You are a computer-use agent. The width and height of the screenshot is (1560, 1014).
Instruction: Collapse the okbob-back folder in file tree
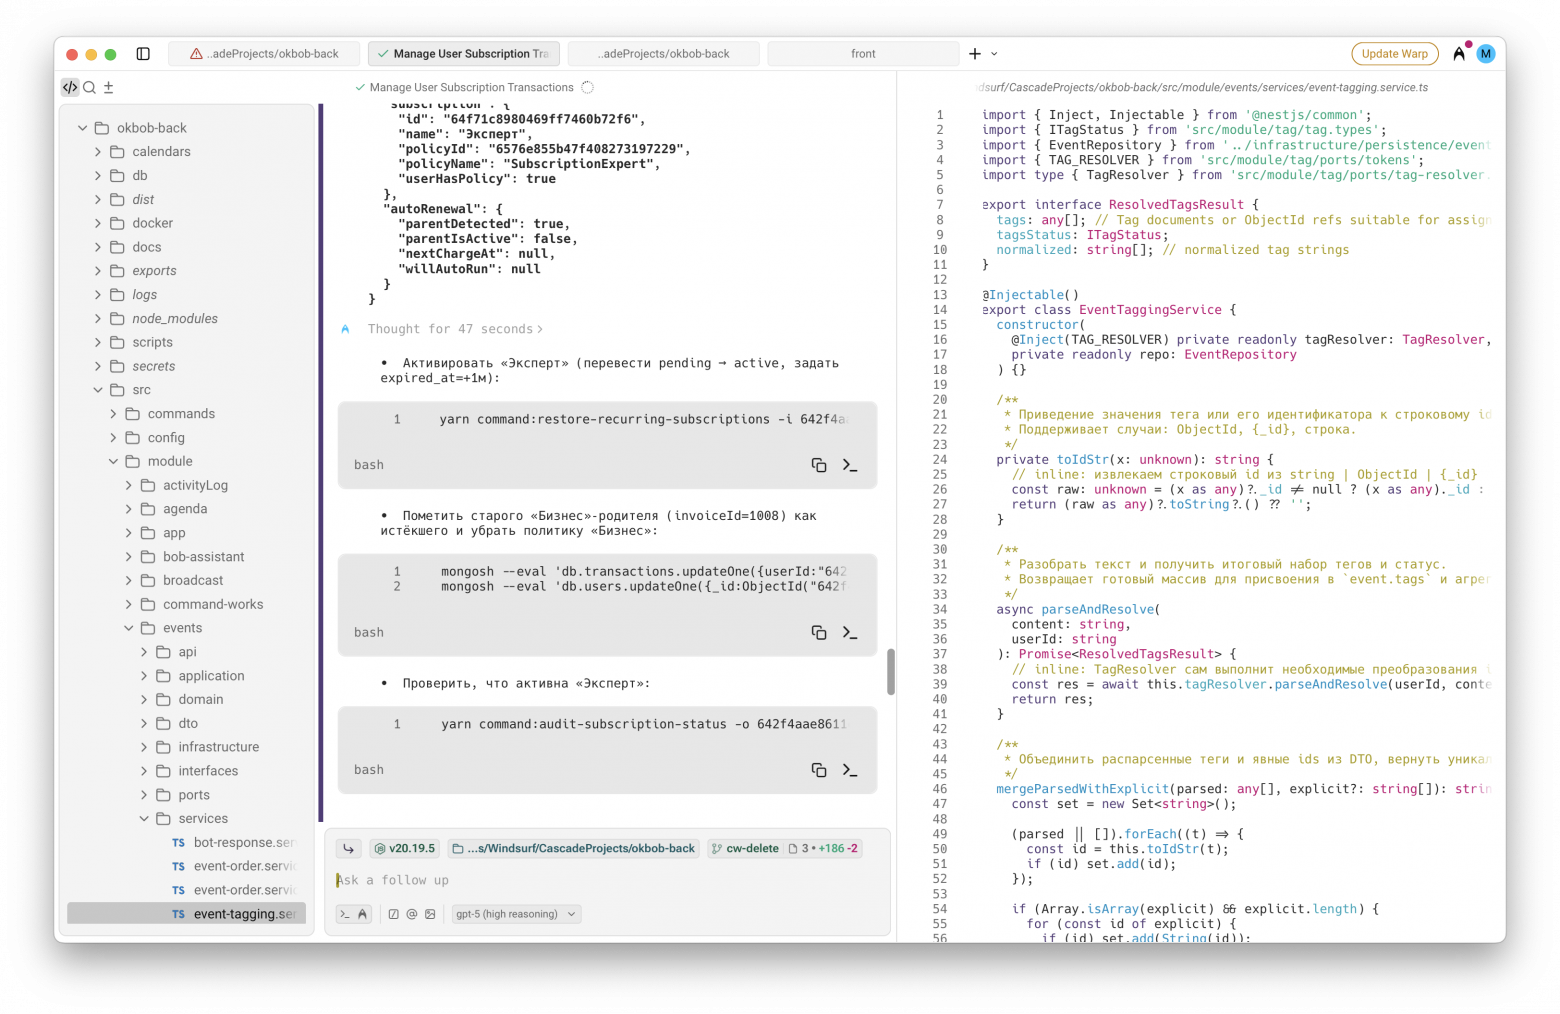click(x=84, y=127)
